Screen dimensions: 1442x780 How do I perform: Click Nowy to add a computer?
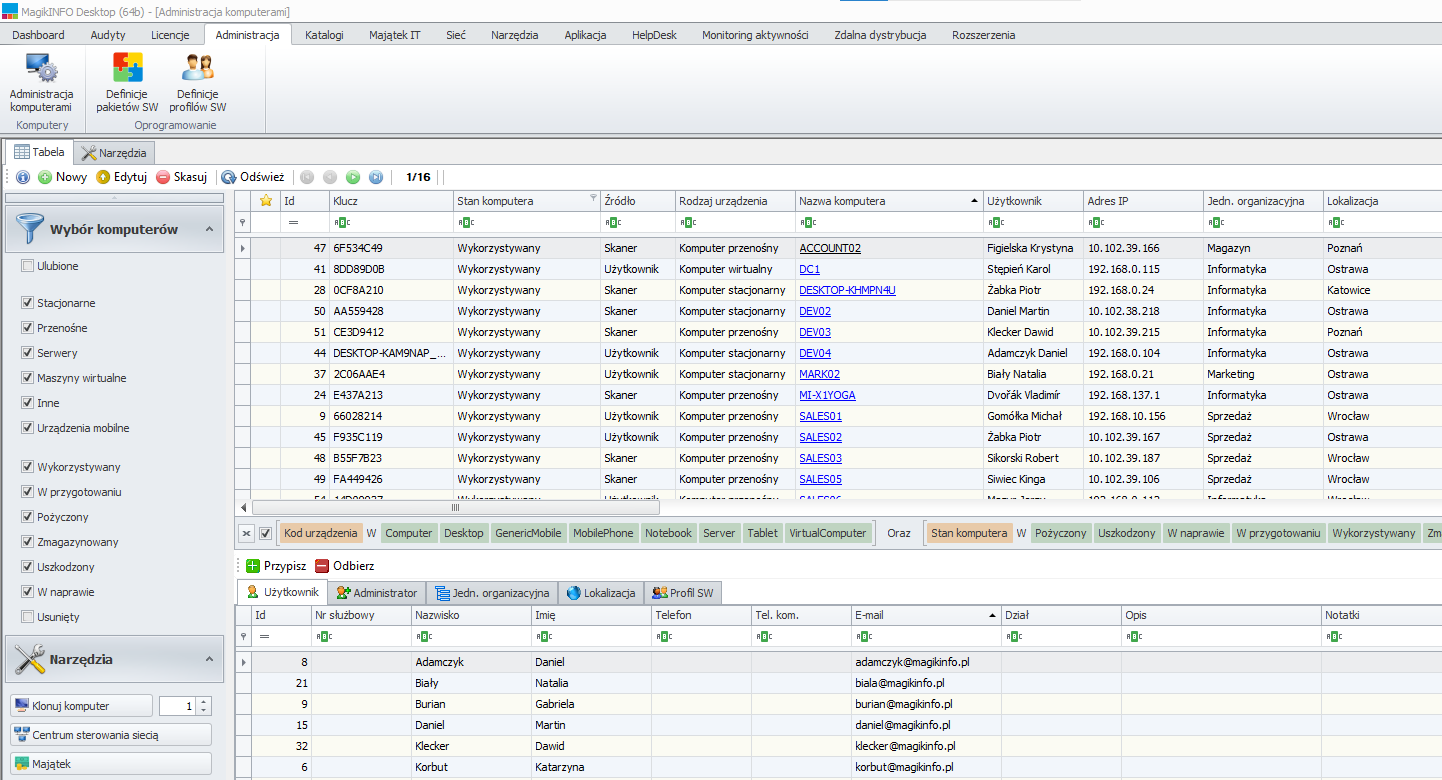click(62, 177)
